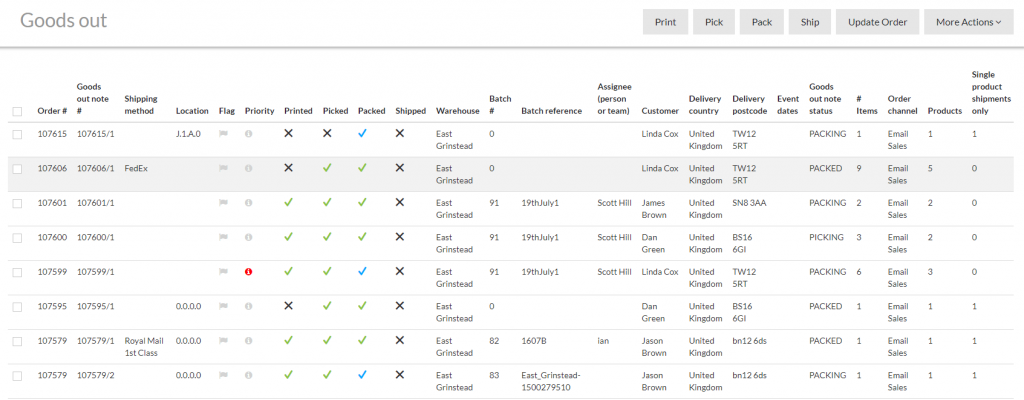The height and width of the screenshot is (400, 1024).
Task: Click the Ship button
Action: coord(810,22)
